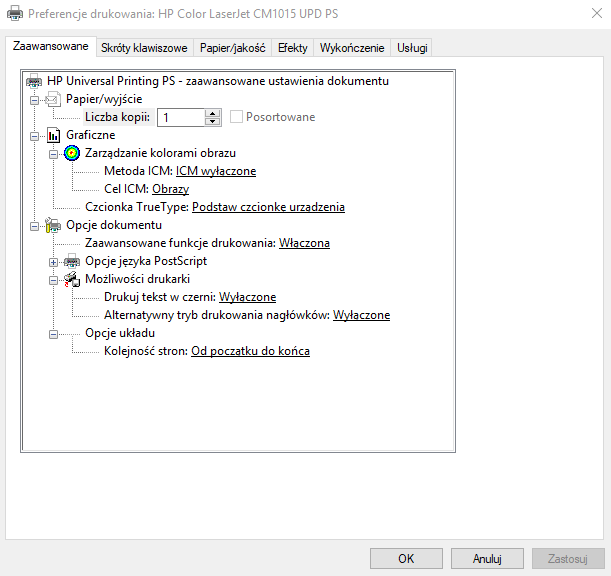
Task: Click the Liczba kopii number field
Action: pyautogui.click(x=181, y=117)
